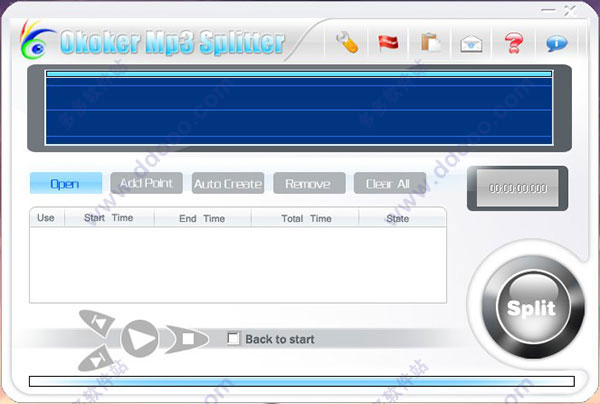Click the 00:00:00.000 time display
This screenshot has height=404, width=600.
tap(517, 188)
